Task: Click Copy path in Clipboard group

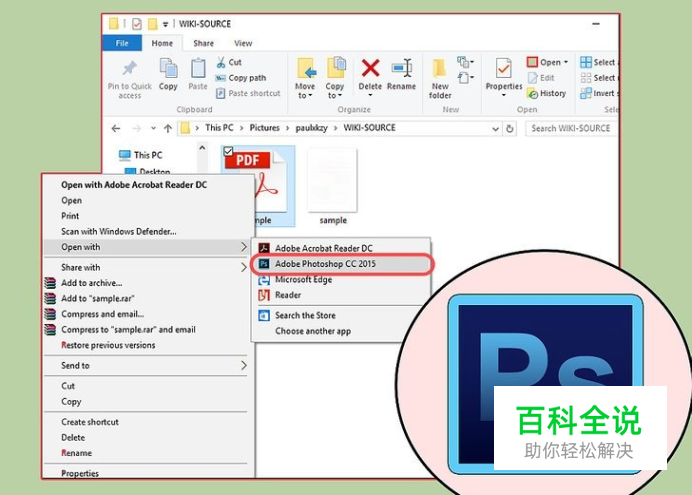Action: [x=241, y=78]
